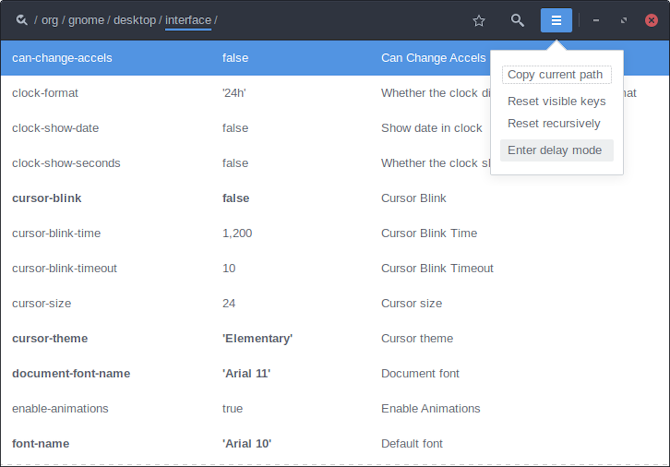Click the dconf search icon in path bar
This screenshot has height=467, width=670.
coord(22,20)
